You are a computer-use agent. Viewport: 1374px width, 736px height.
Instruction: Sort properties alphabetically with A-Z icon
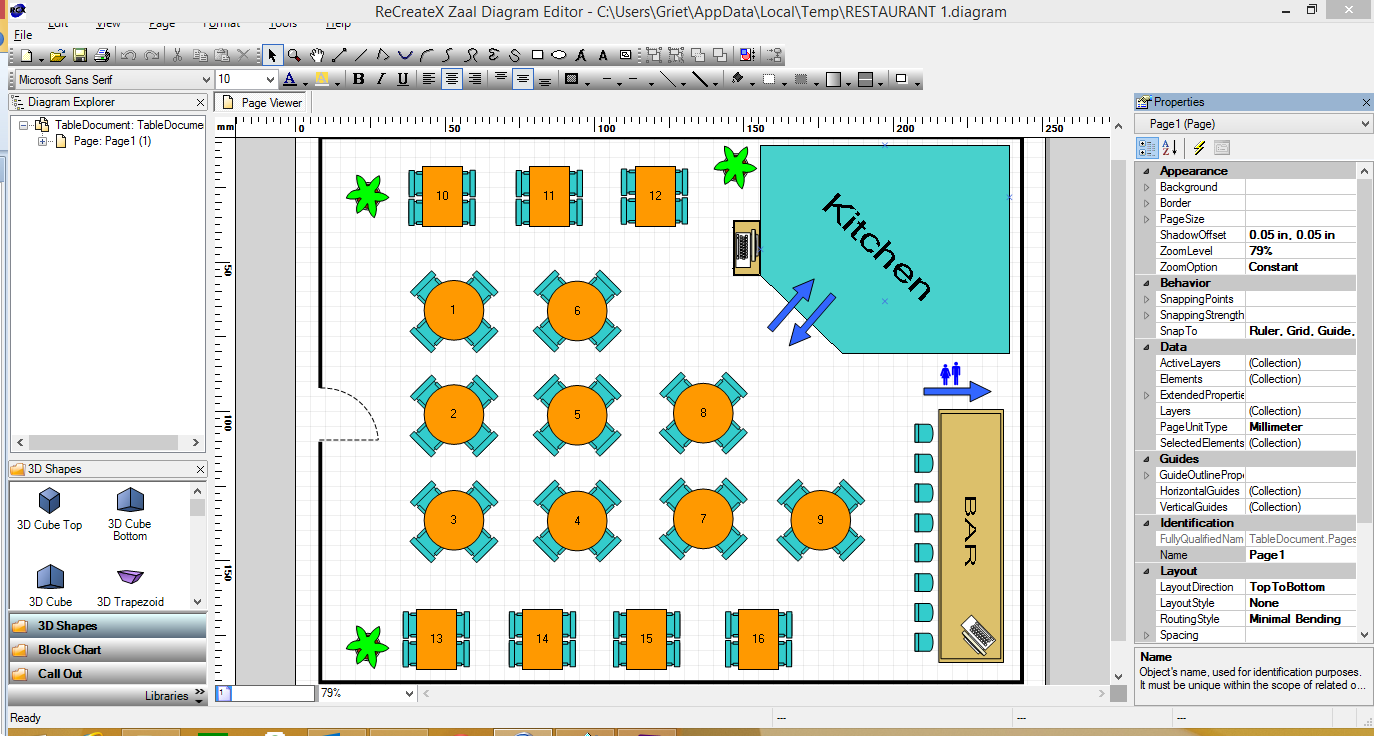[1169, 148]
